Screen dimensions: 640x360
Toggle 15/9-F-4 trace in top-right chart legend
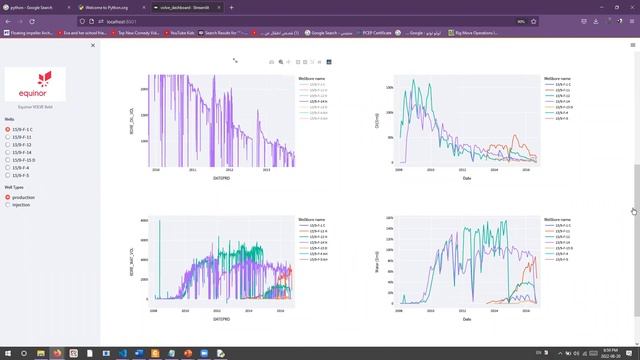pyautogui.click(x=557, y=113)
